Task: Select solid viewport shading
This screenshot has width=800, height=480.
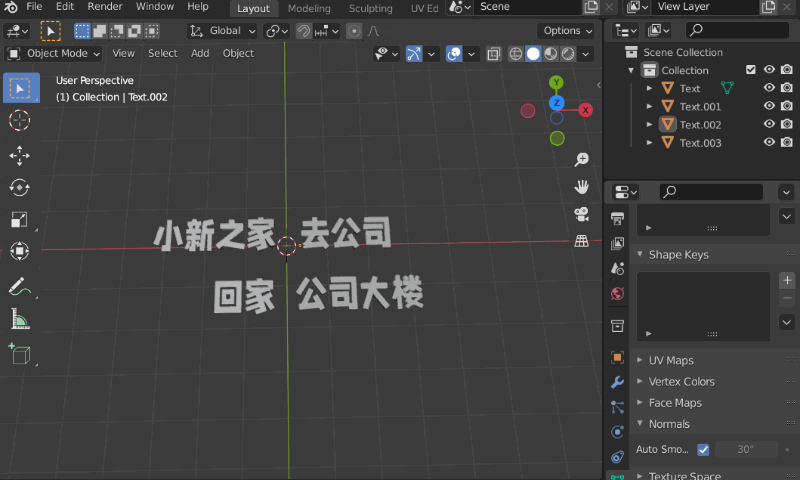Action: click(533, 54)
